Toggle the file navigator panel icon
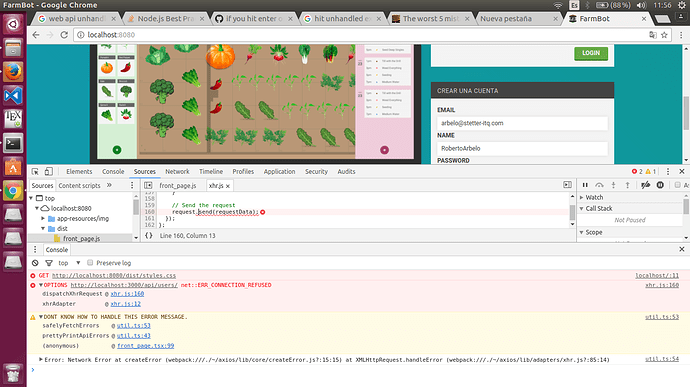 coord(148,185)
